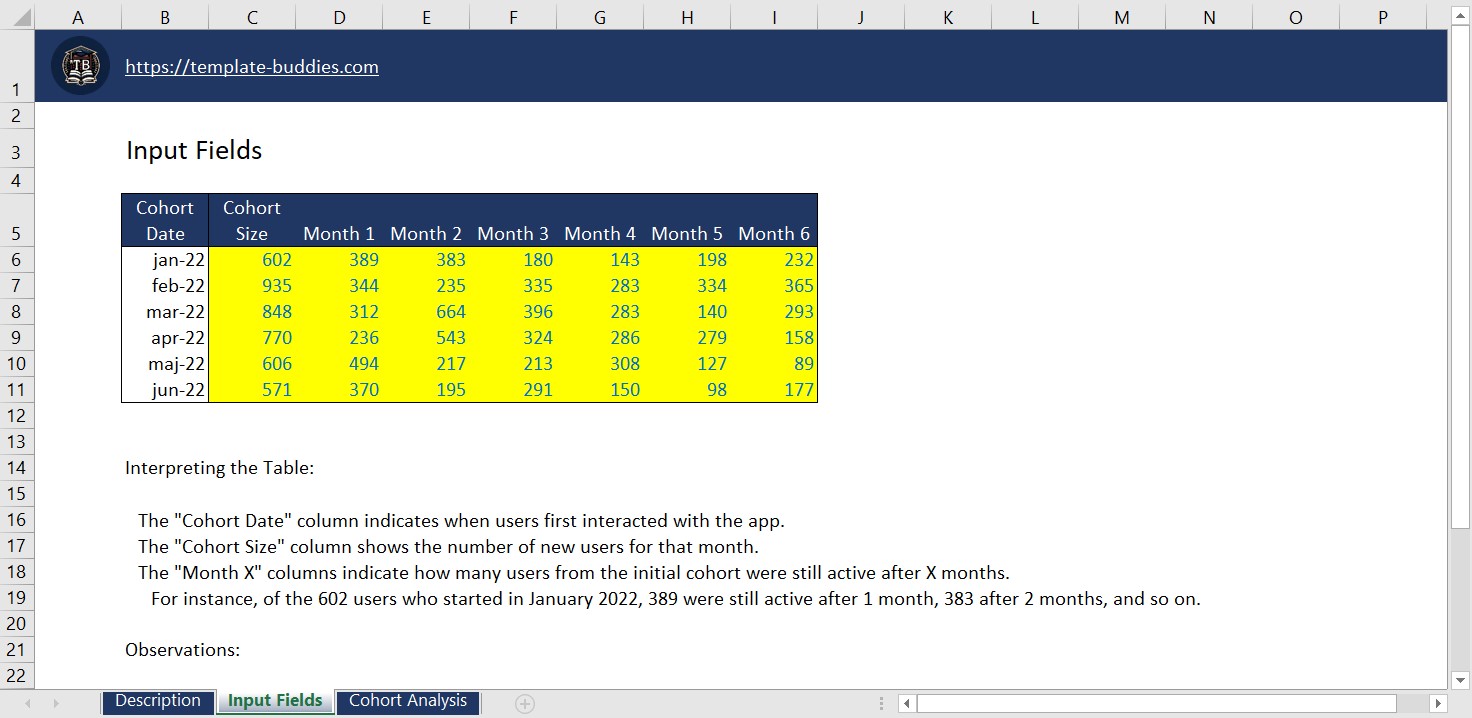Image resolution: width=1472 pixels, height=718 pixels.
Task: Click the horizontal scrollbar right arrow
Action: point(1437,703)
